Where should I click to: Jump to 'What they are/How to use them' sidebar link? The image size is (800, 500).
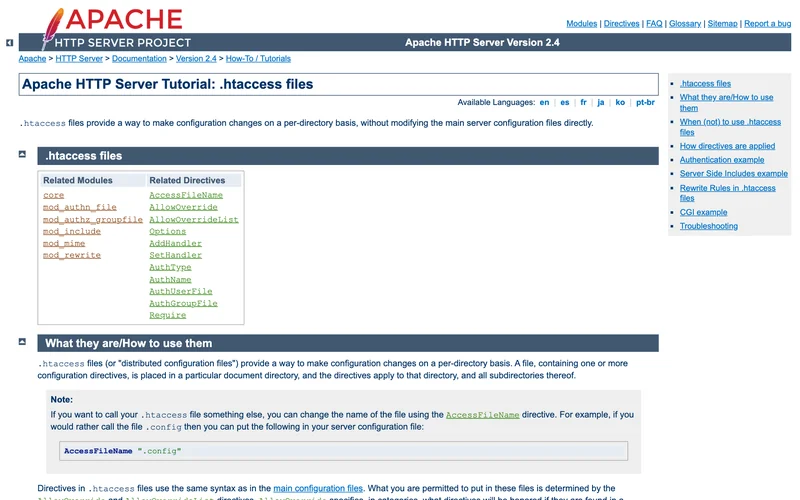pyautogui.click(x=727, y=103)
